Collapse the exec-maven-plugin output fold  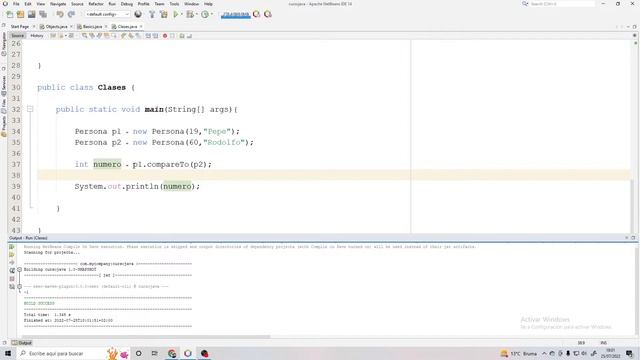(19, 287)
